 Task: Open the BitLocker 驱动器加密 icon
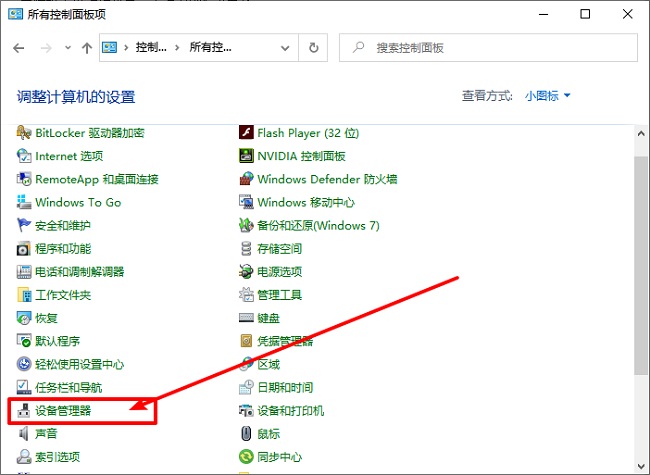(x=24, y=133)
